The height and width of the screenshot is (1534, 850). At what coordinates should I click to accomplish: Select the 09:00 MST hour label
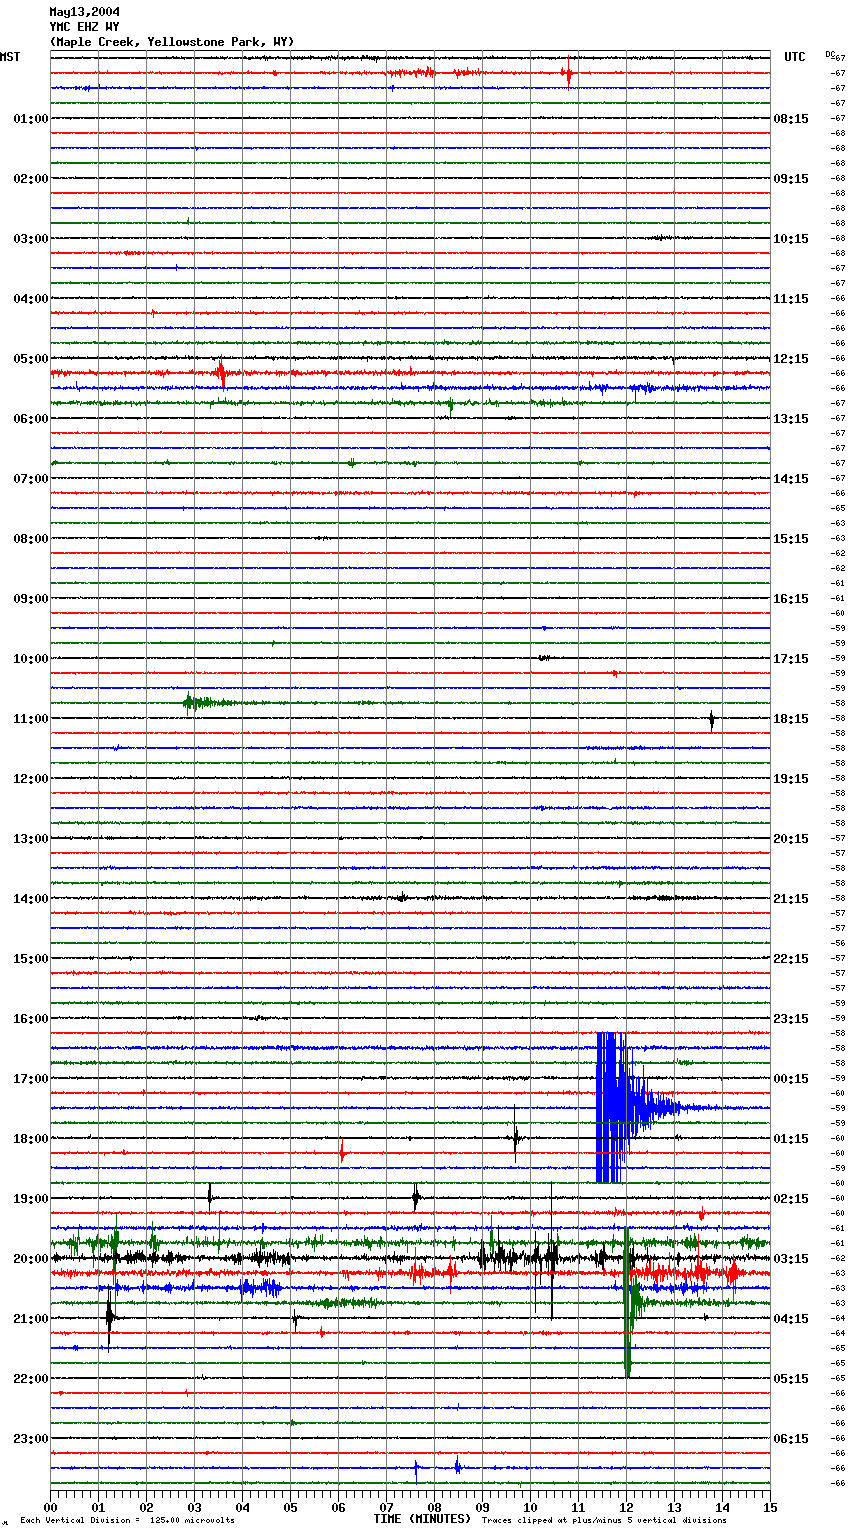click(30, 599)
